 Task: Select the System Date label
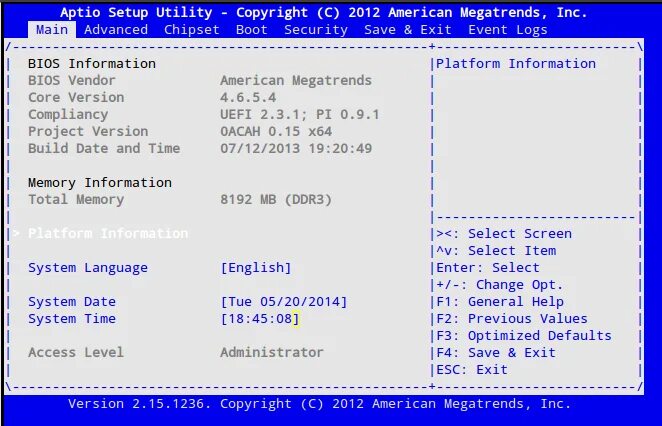72,301
